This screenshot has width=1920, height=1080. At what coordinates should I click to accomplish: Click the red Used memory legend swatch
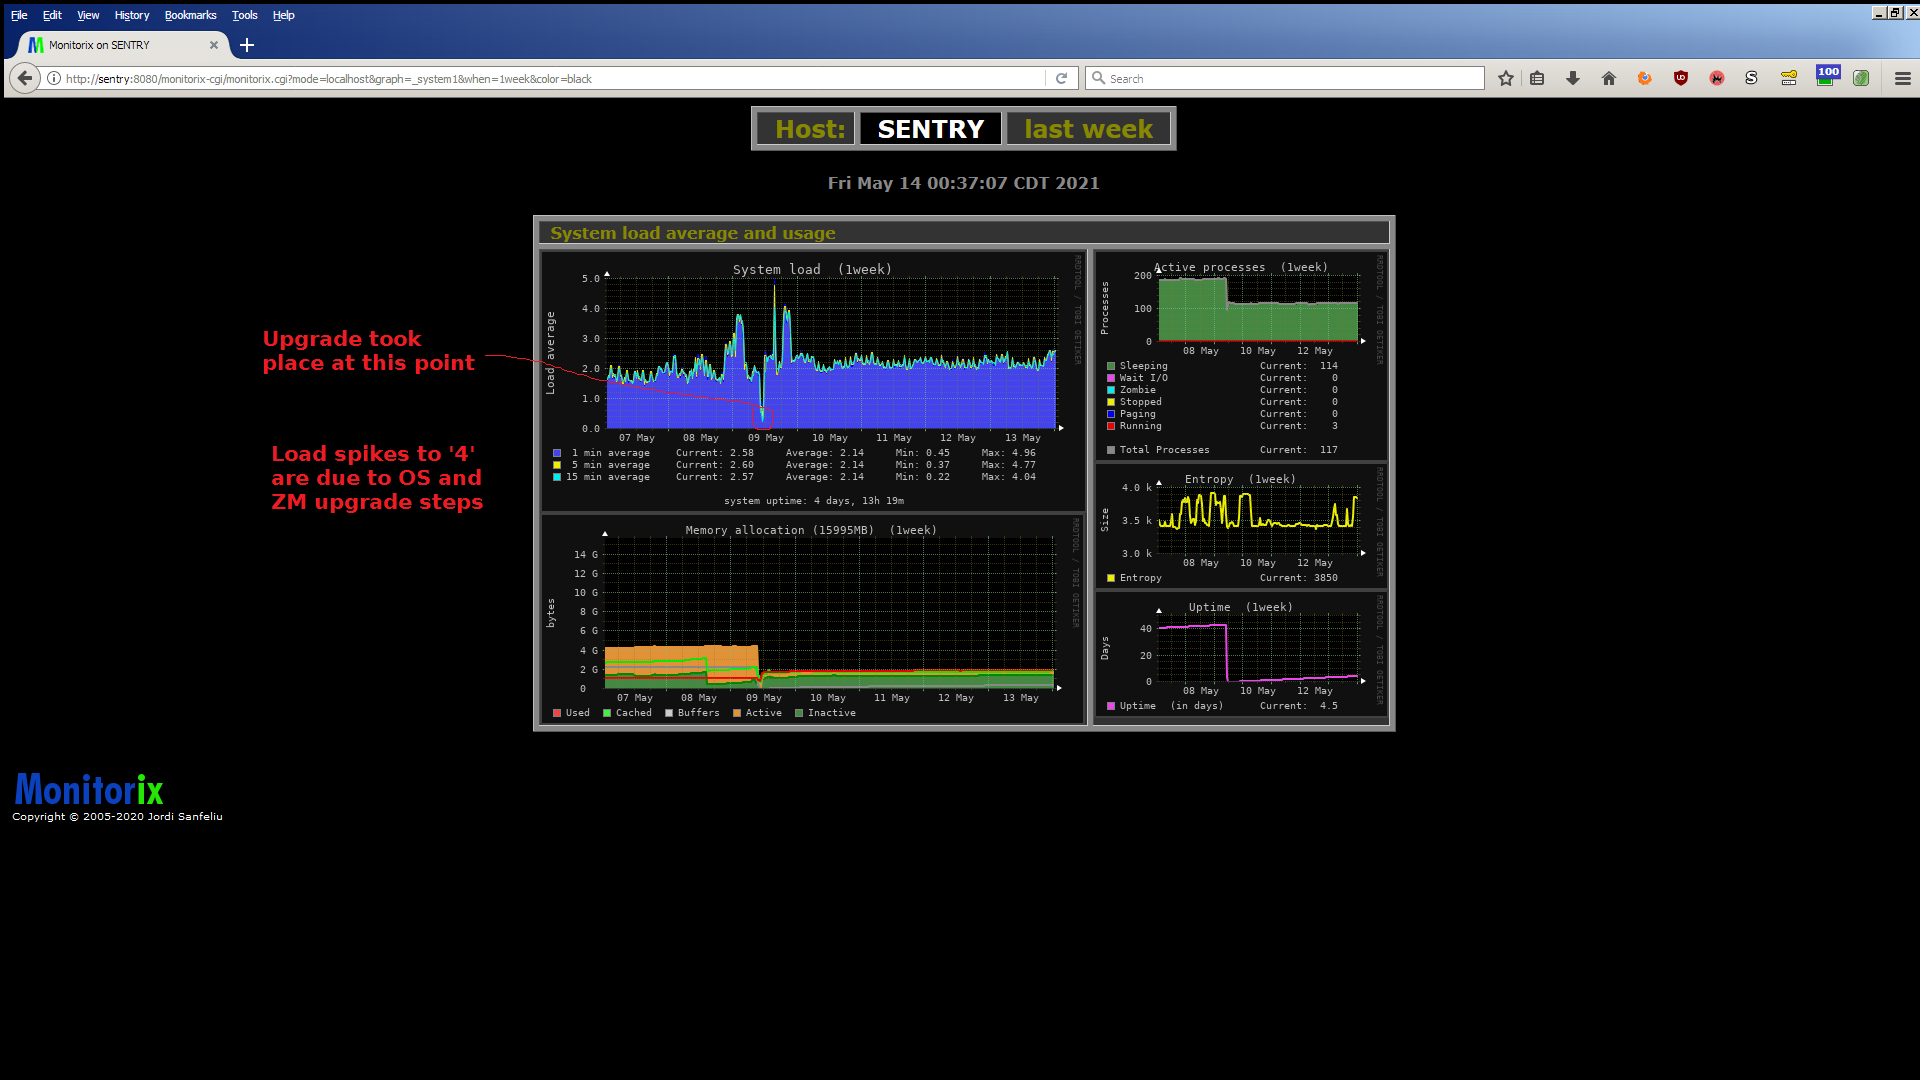point(557,713)
